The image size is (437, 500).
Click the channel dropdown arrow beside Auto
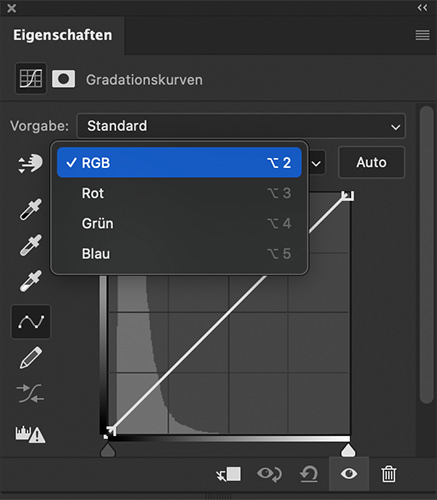click(x=316, y=164)
